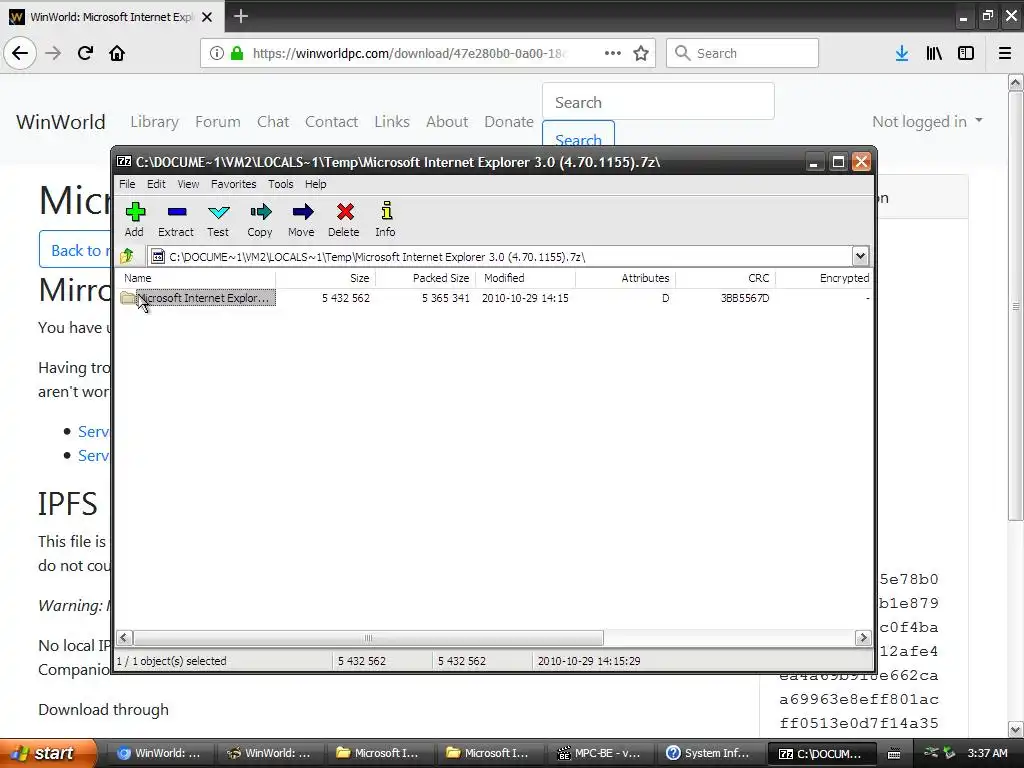Open the 7-Zip View menu

188,184
